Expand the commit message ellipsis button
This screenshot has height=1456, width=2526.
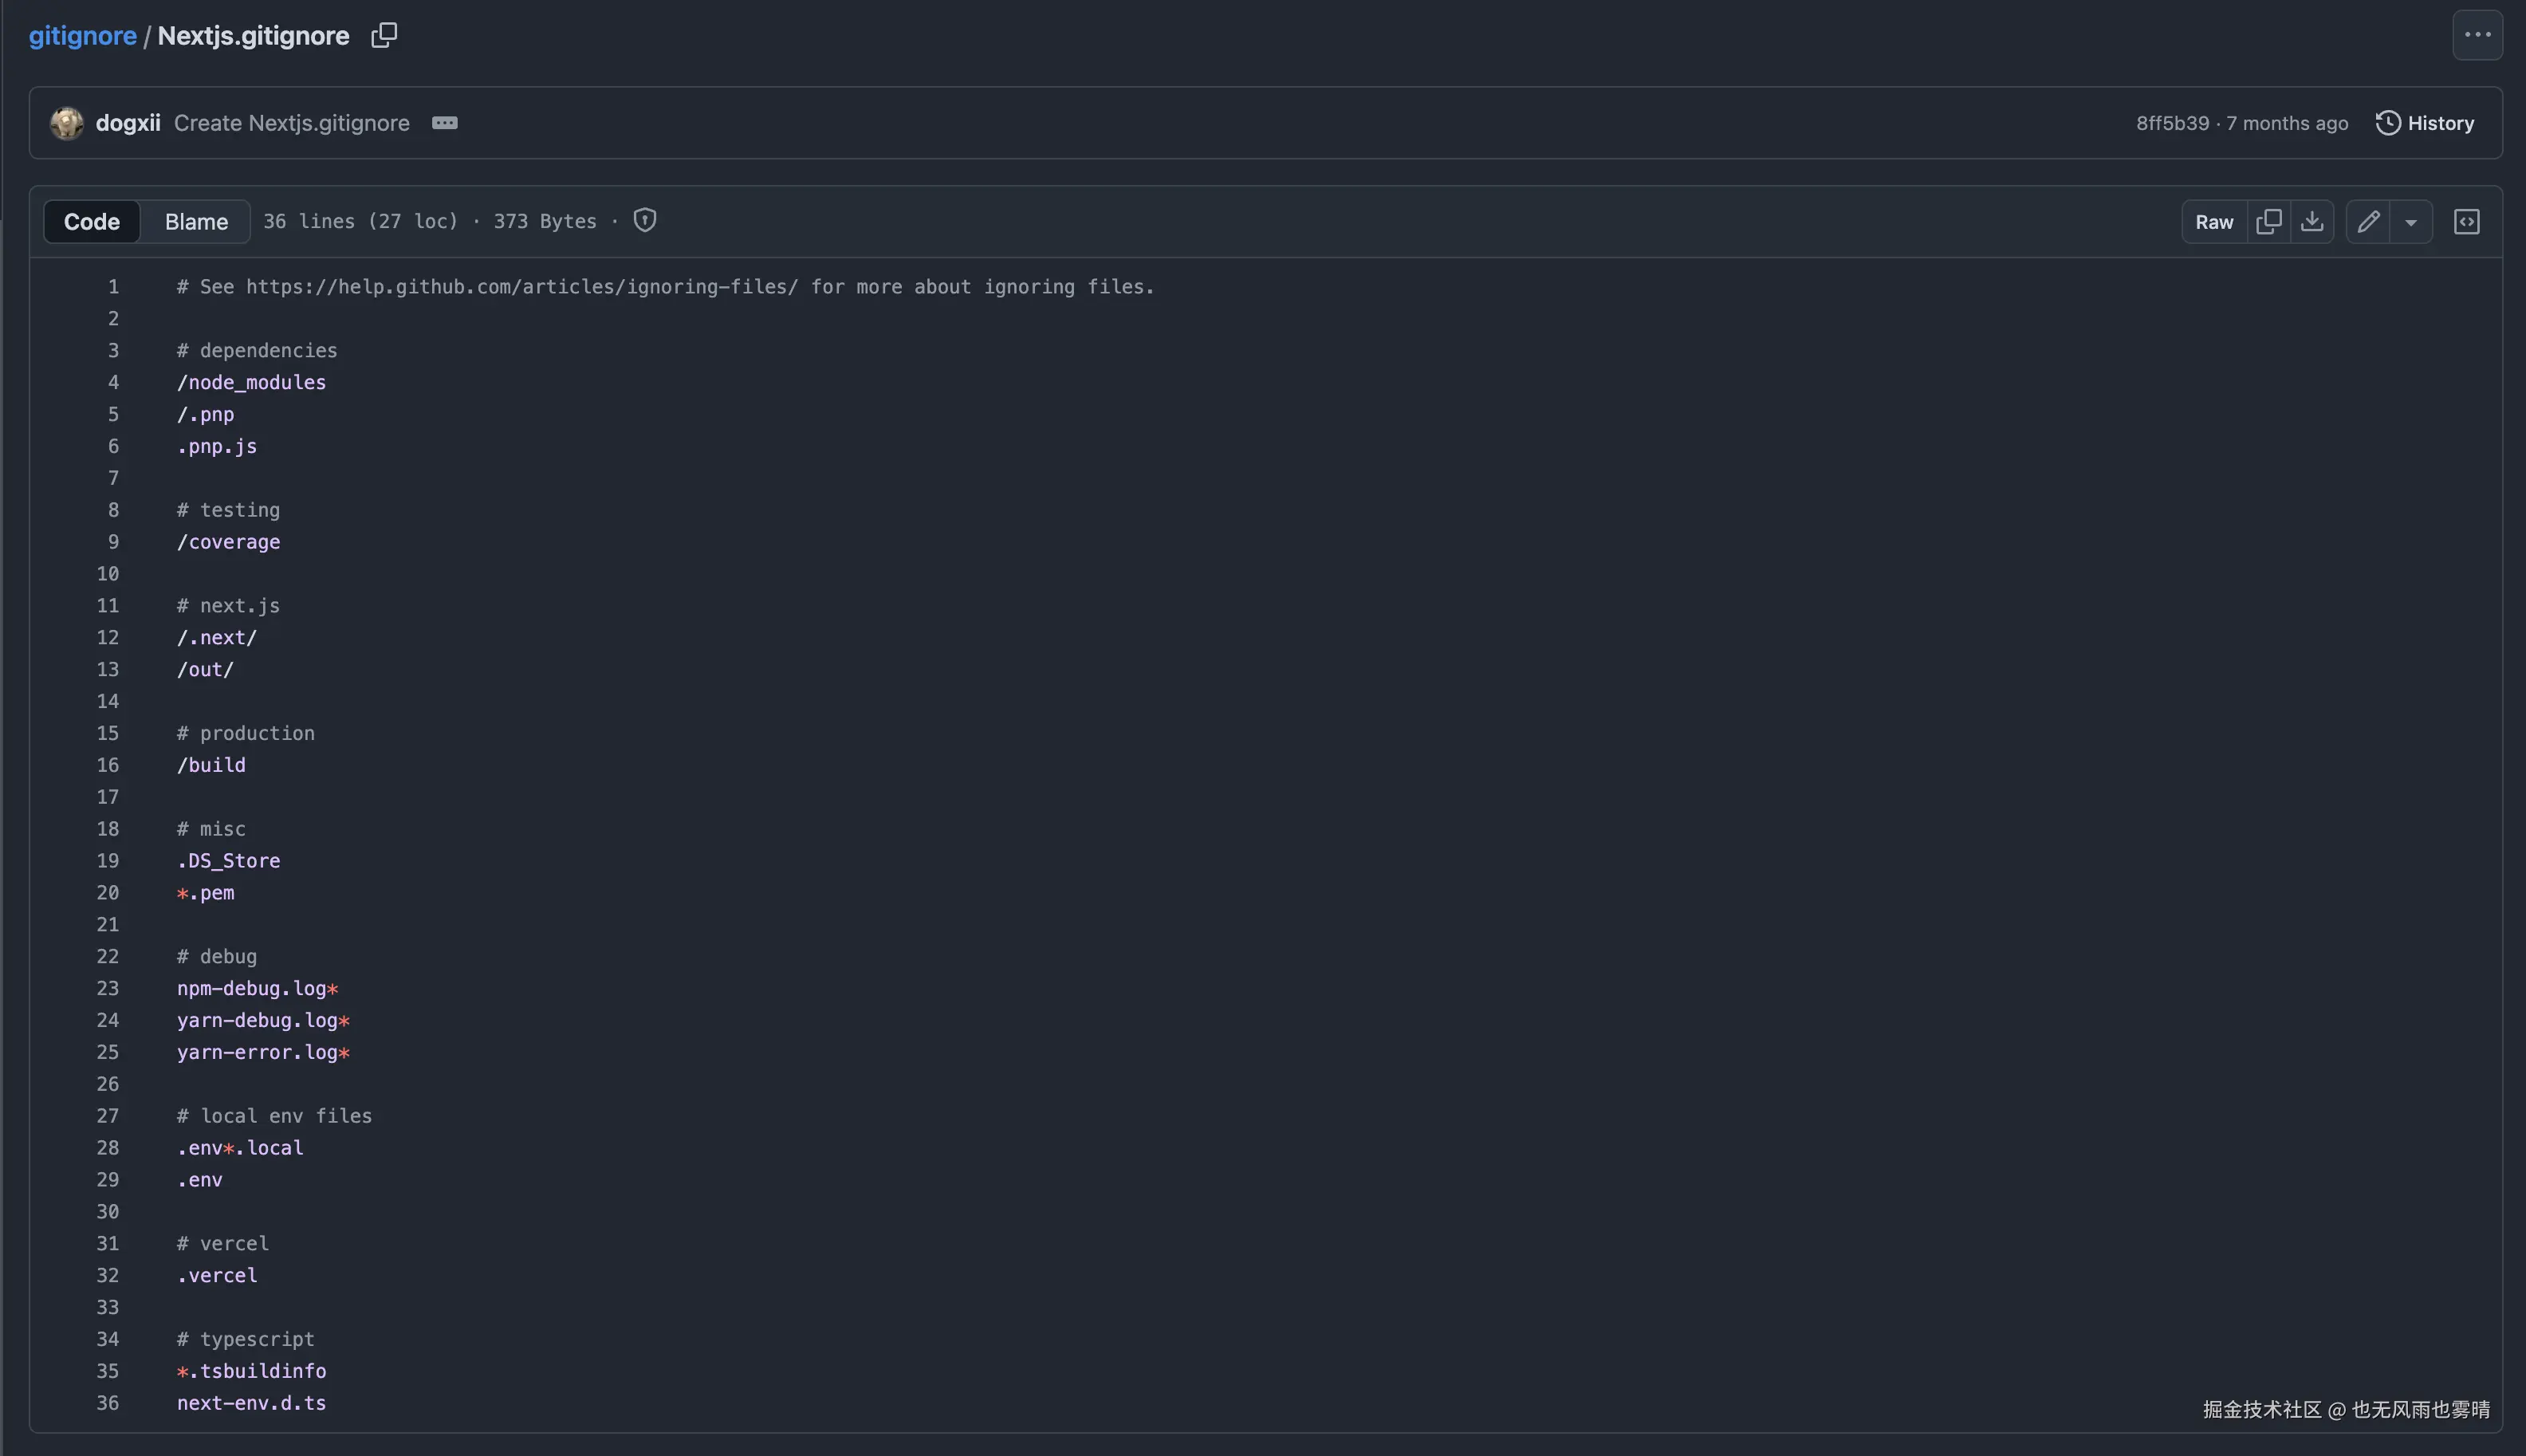pos(444,123)
